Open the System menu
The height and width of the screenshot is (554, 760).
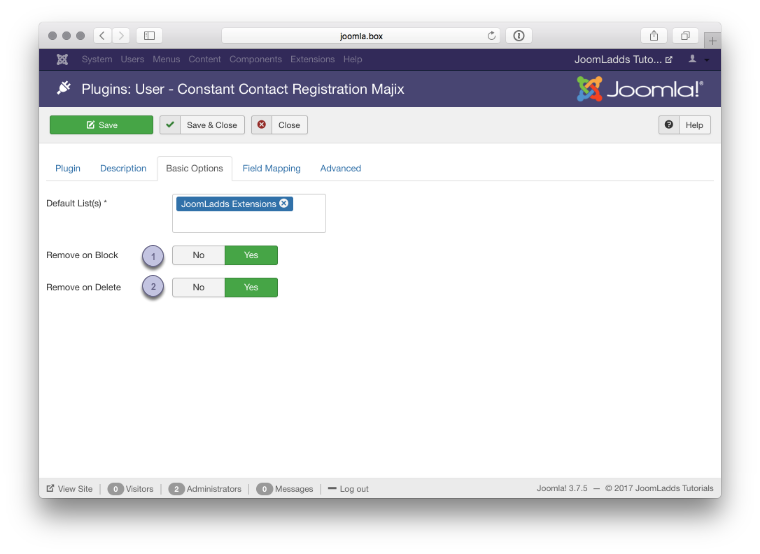point(96,59)
